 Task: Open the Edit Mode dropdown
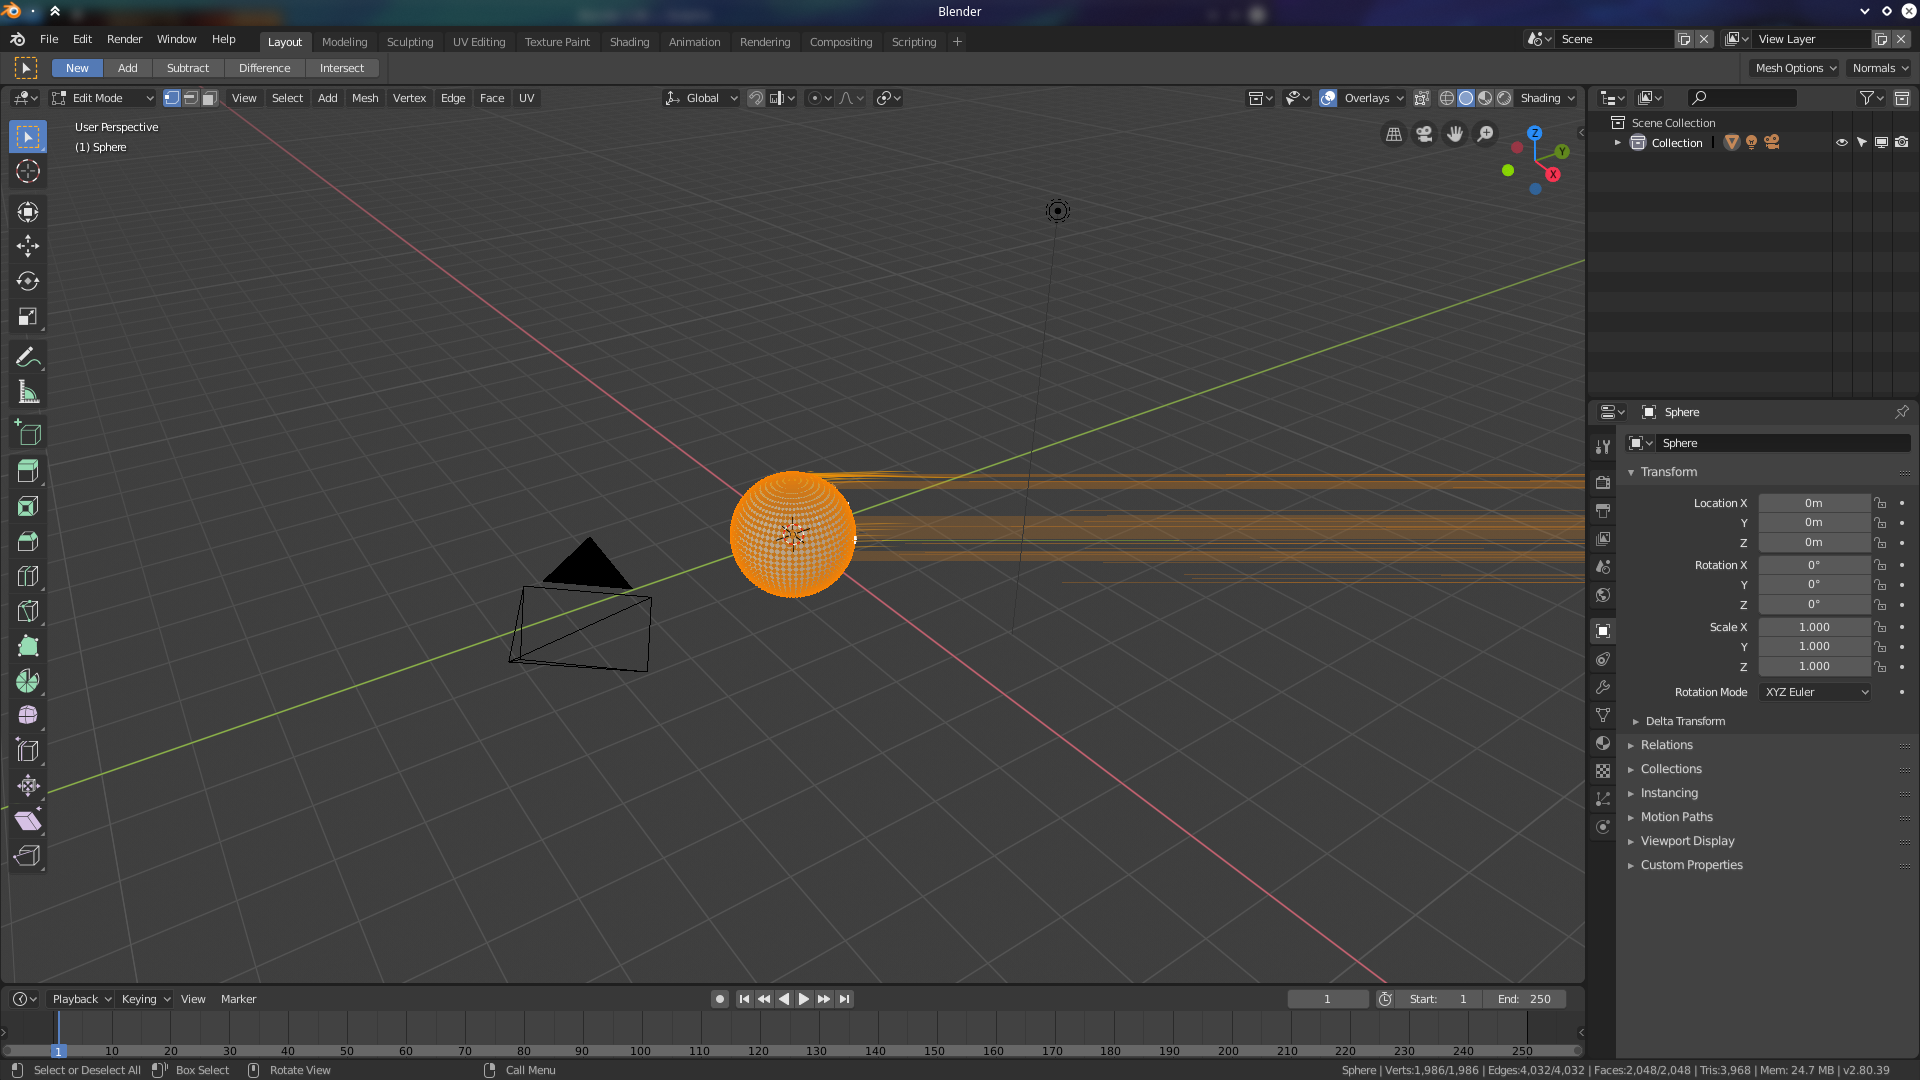click(103, 98)
